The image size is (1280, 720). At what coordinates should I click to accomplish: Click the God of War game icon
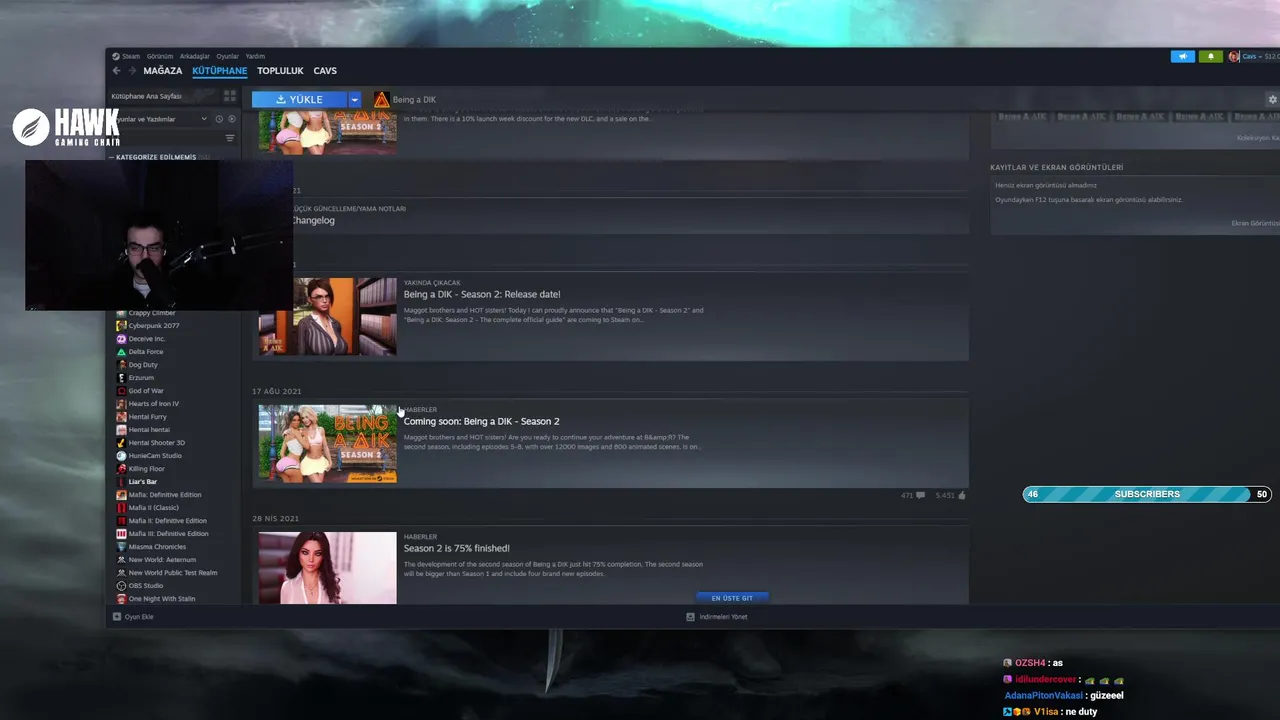(x=121, y=391)
